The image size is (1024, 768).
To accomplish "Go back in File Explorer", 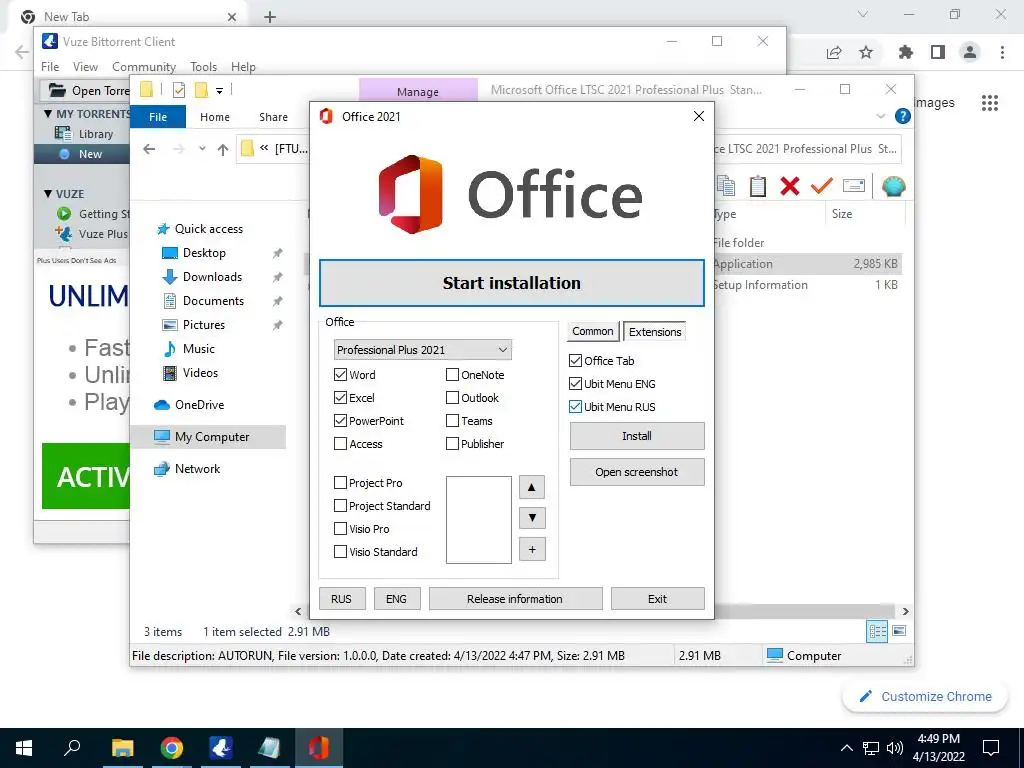I will coord(150,149).
